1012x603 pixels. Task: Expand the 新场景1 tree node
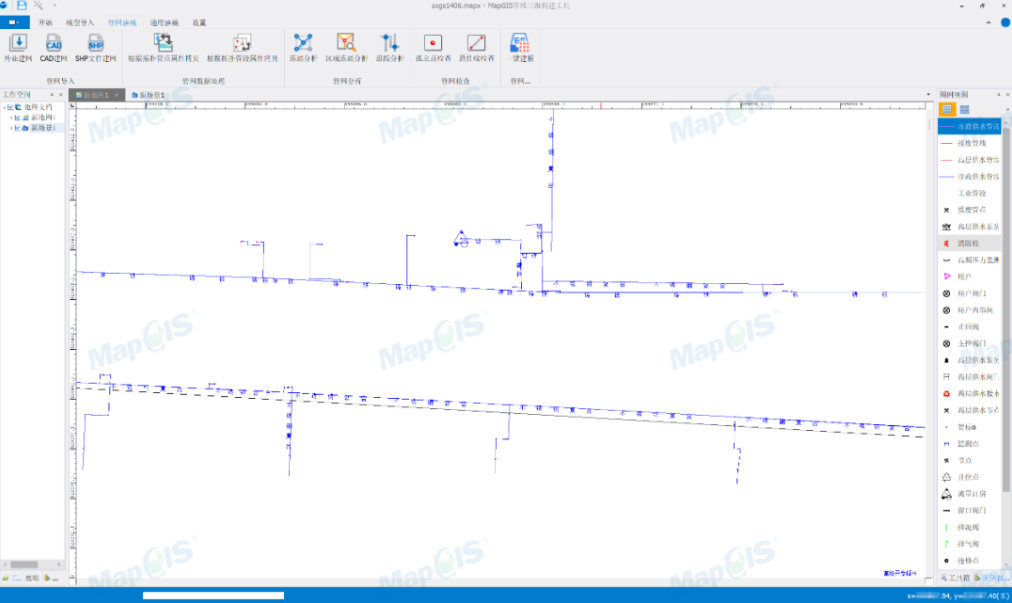point(11,128)
